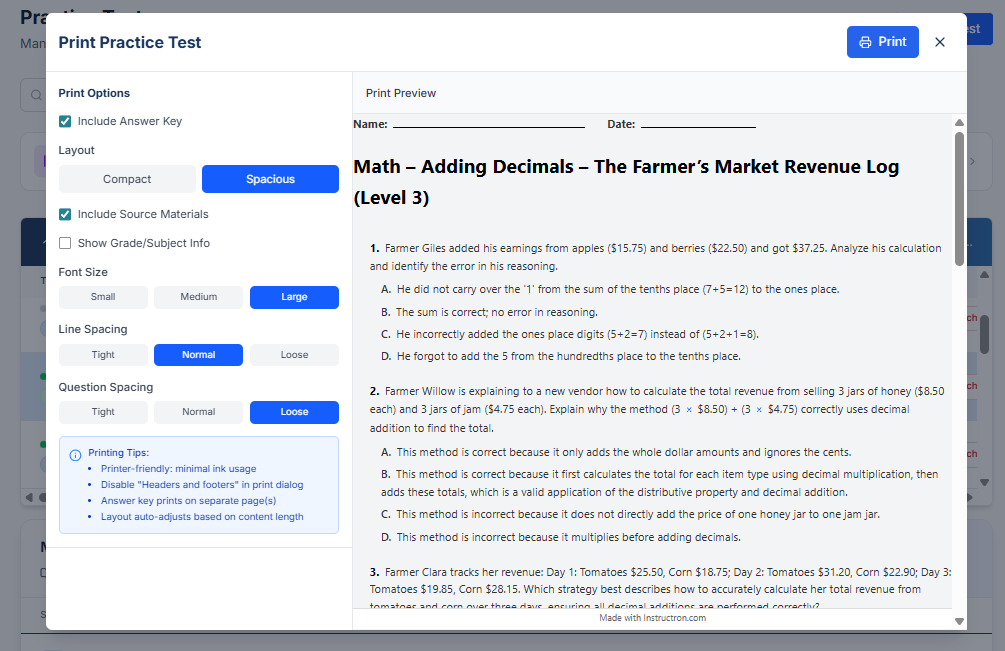Image resolution: width=1005 pixels, height=651 pixels.
Task: Set line spacing to Loose
Action: pyautogui.click(x=294, y=355)
